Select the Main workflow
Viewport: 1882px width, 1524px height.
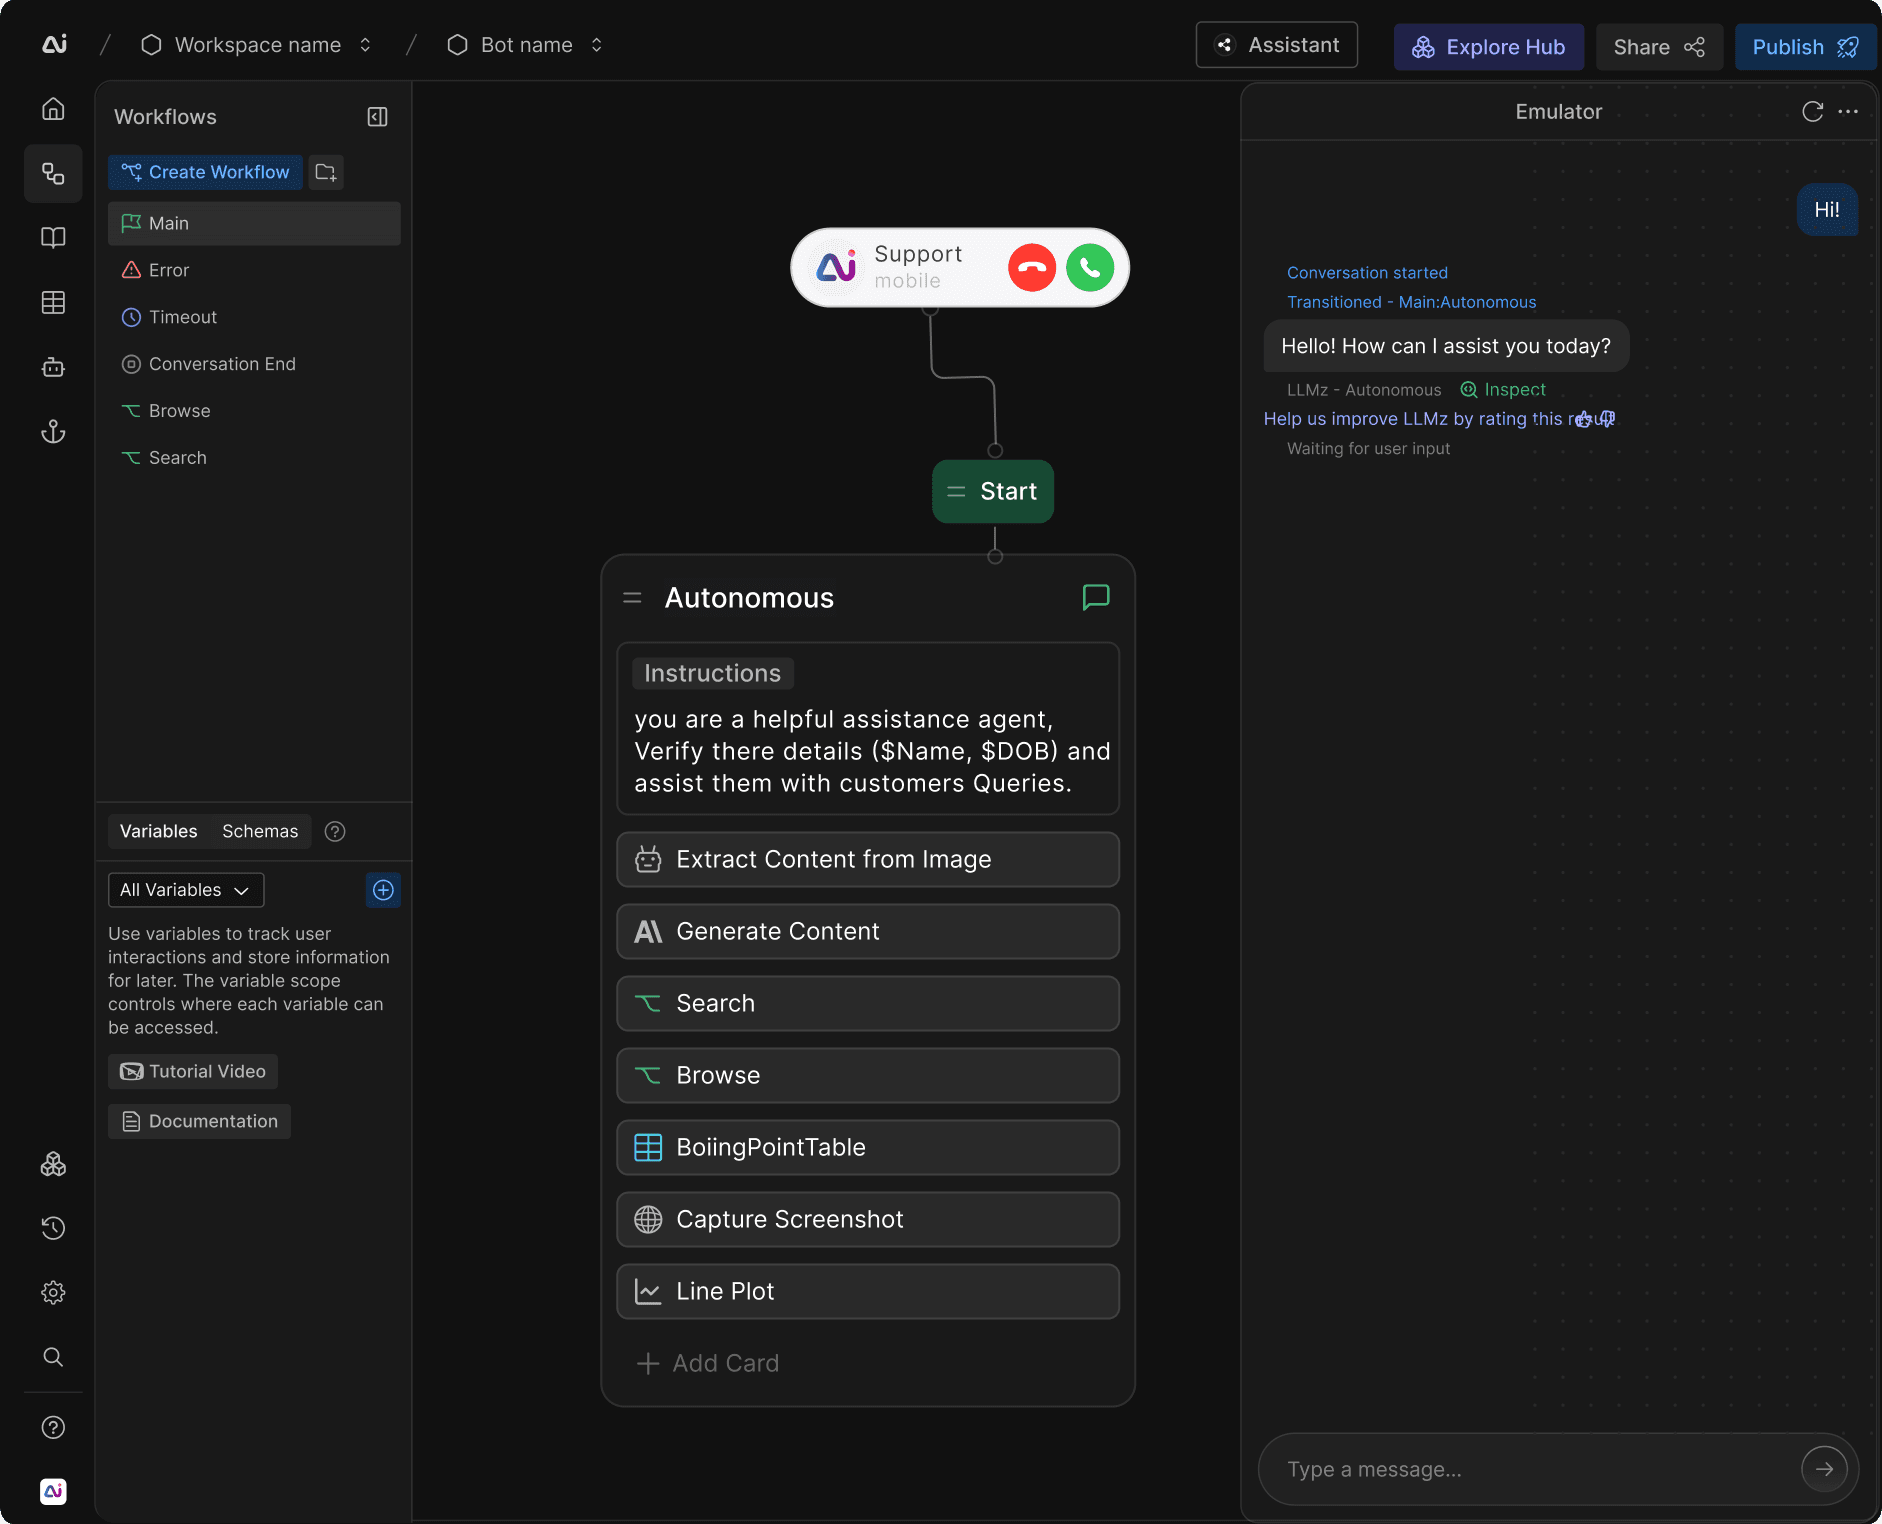click(x=254, y=223)
